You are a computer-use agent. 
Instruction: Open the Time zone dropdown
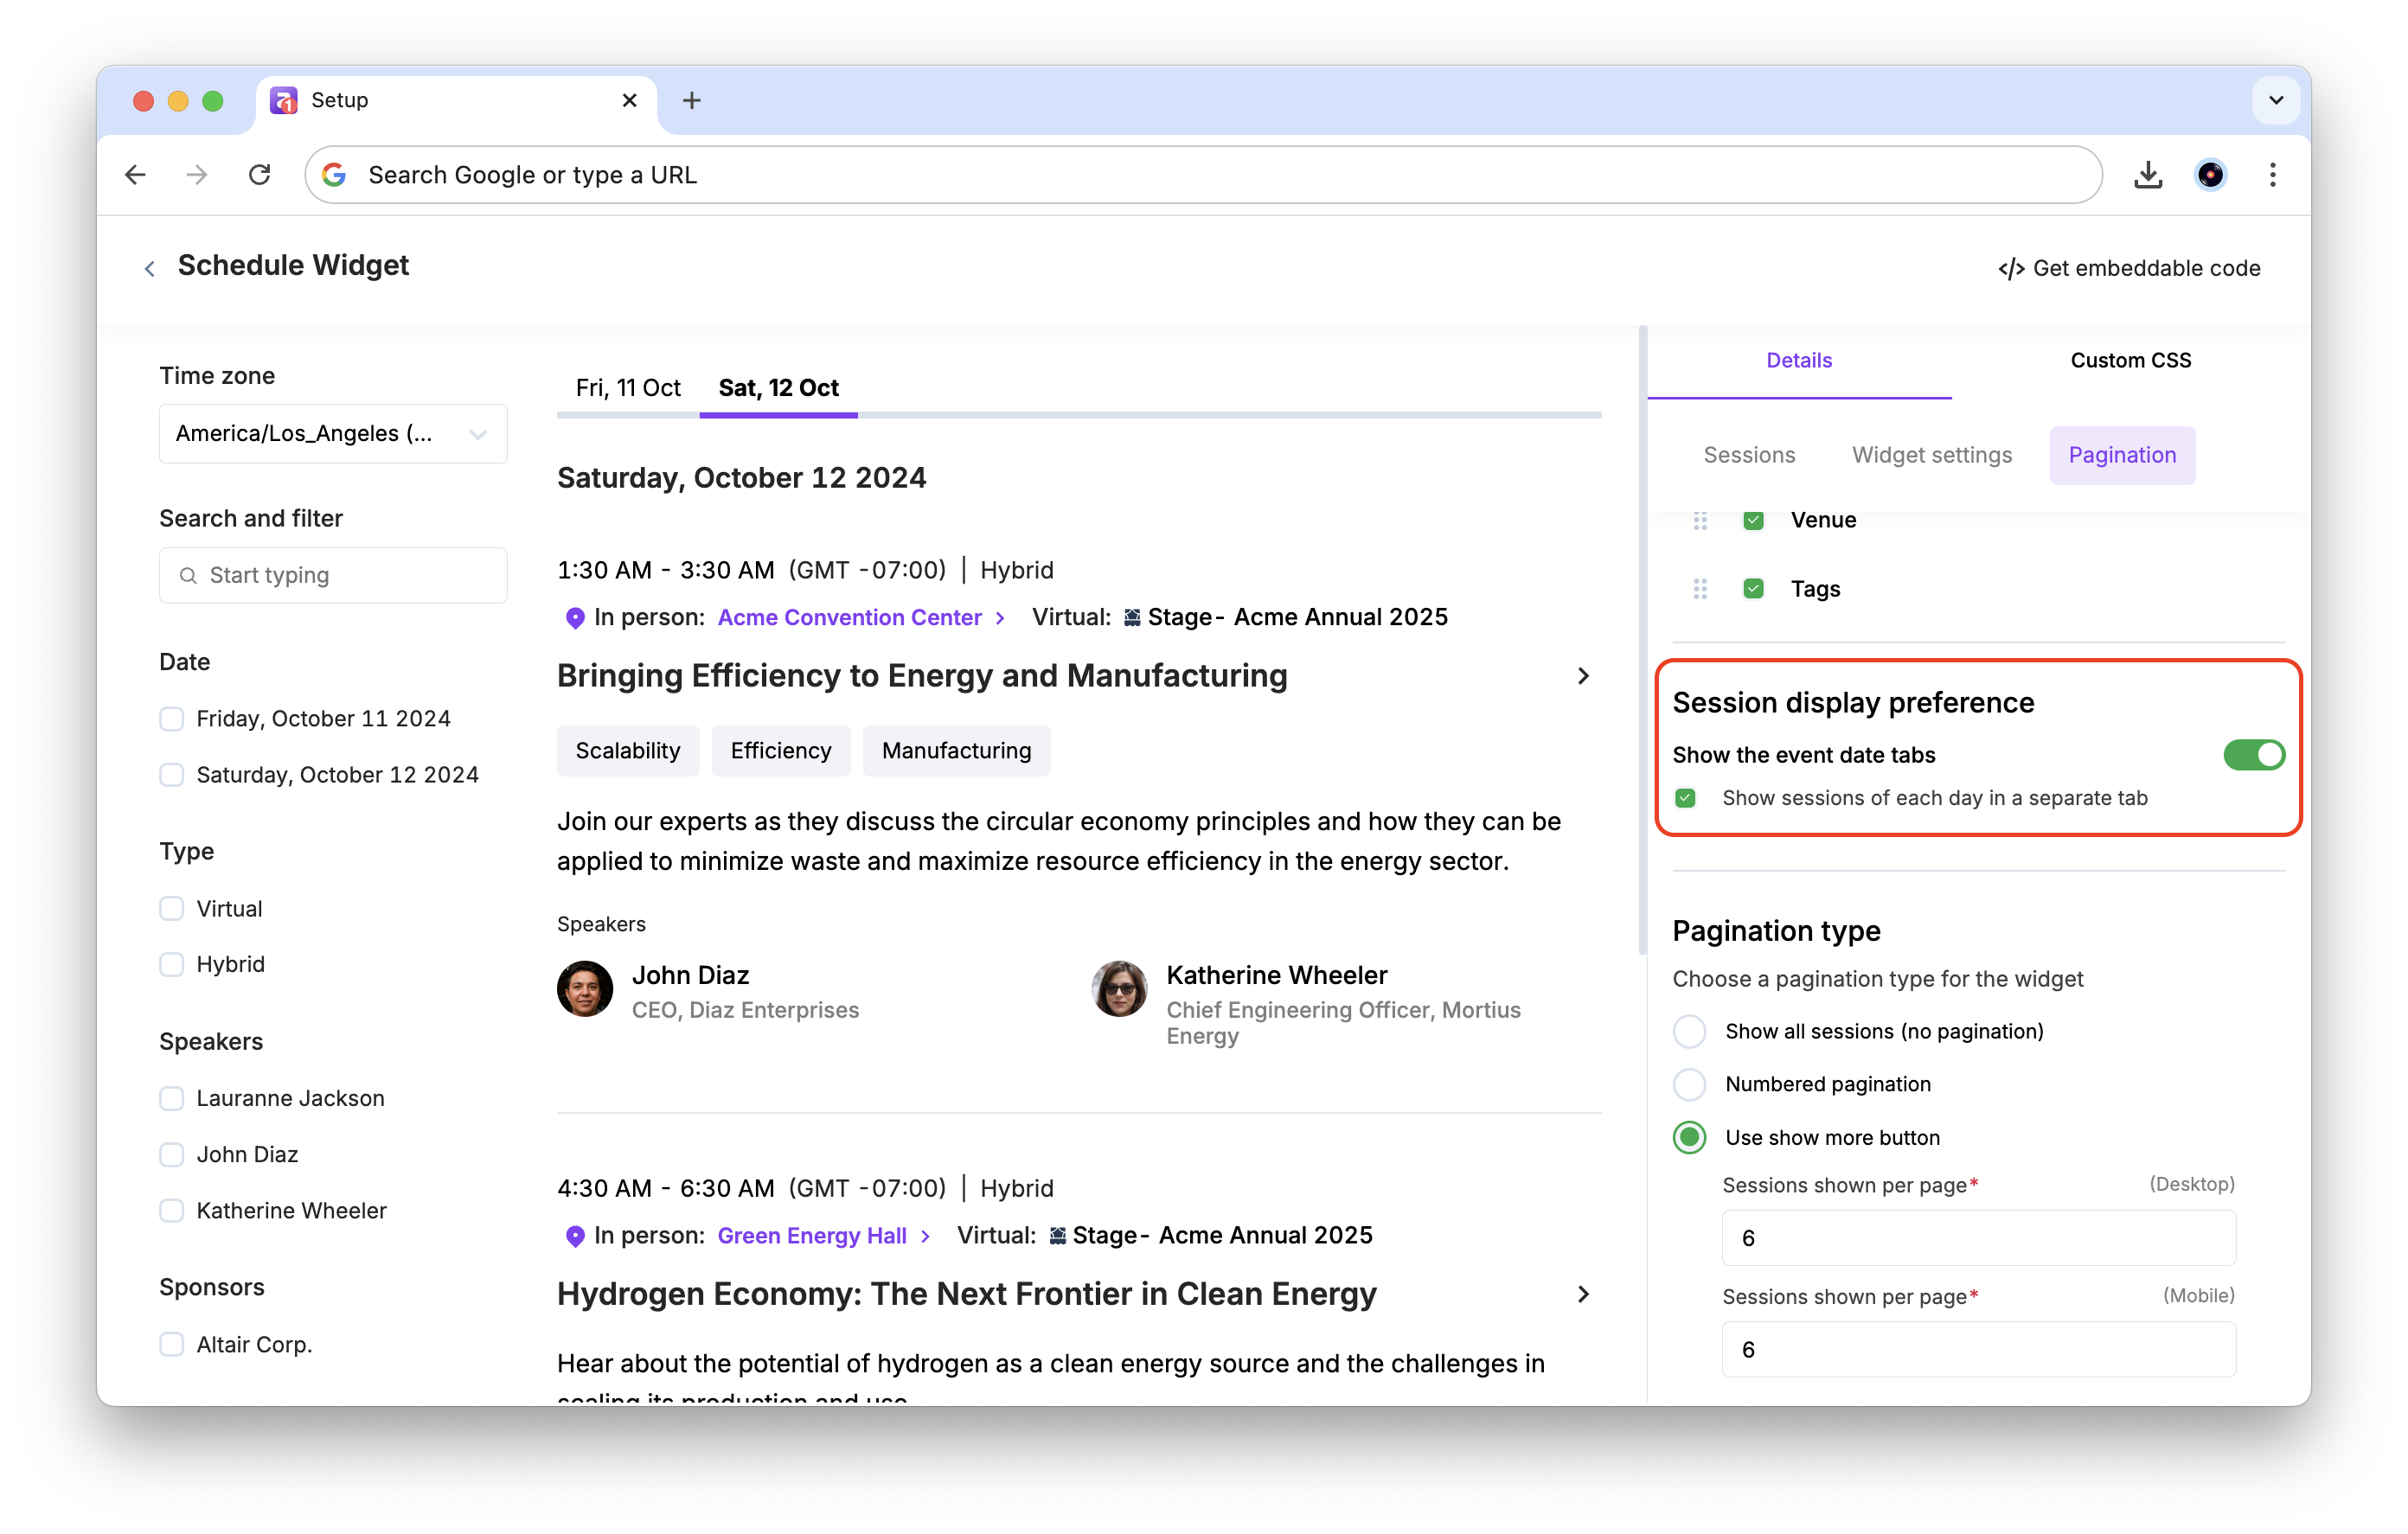click(x=333, y=434)
